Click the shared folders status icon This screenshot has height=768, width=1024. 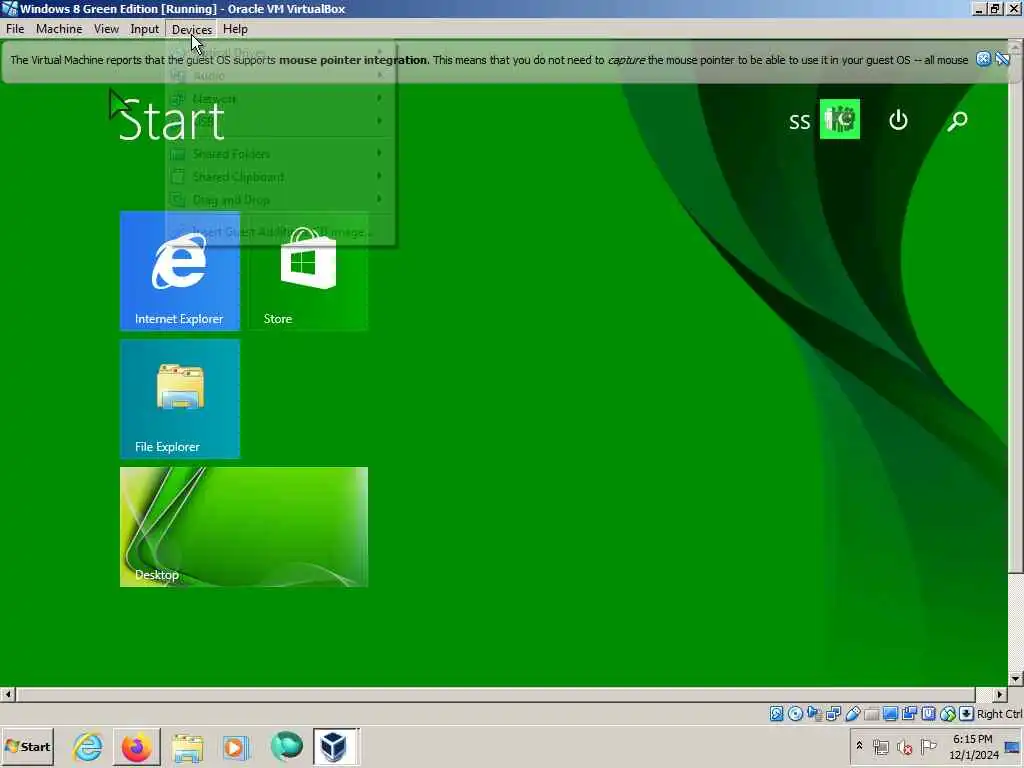pyautogui.click(x=871, y=714)
